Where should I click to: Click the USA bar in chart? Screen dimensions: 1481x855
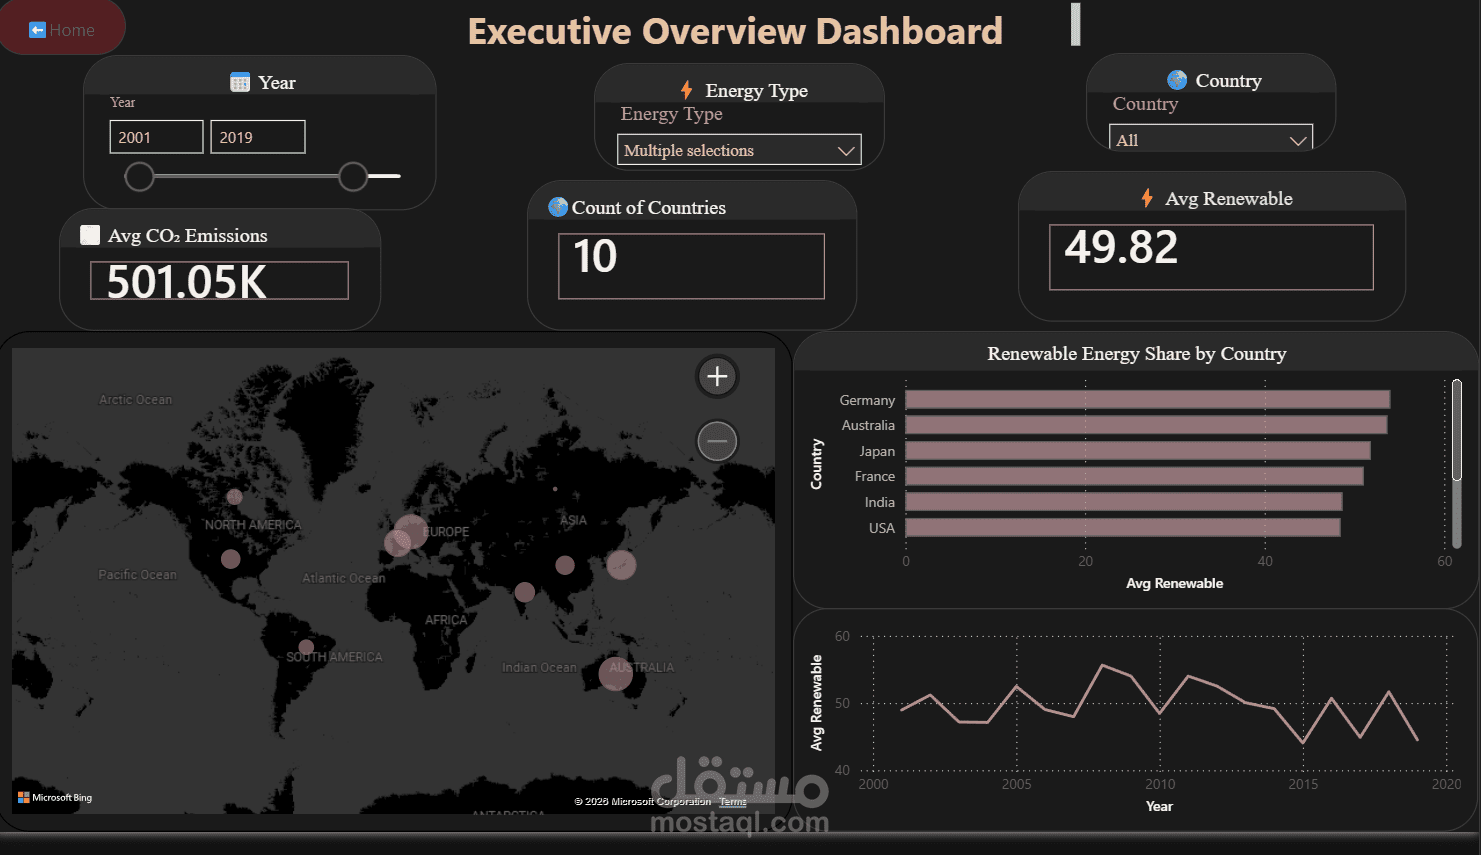1123,528
